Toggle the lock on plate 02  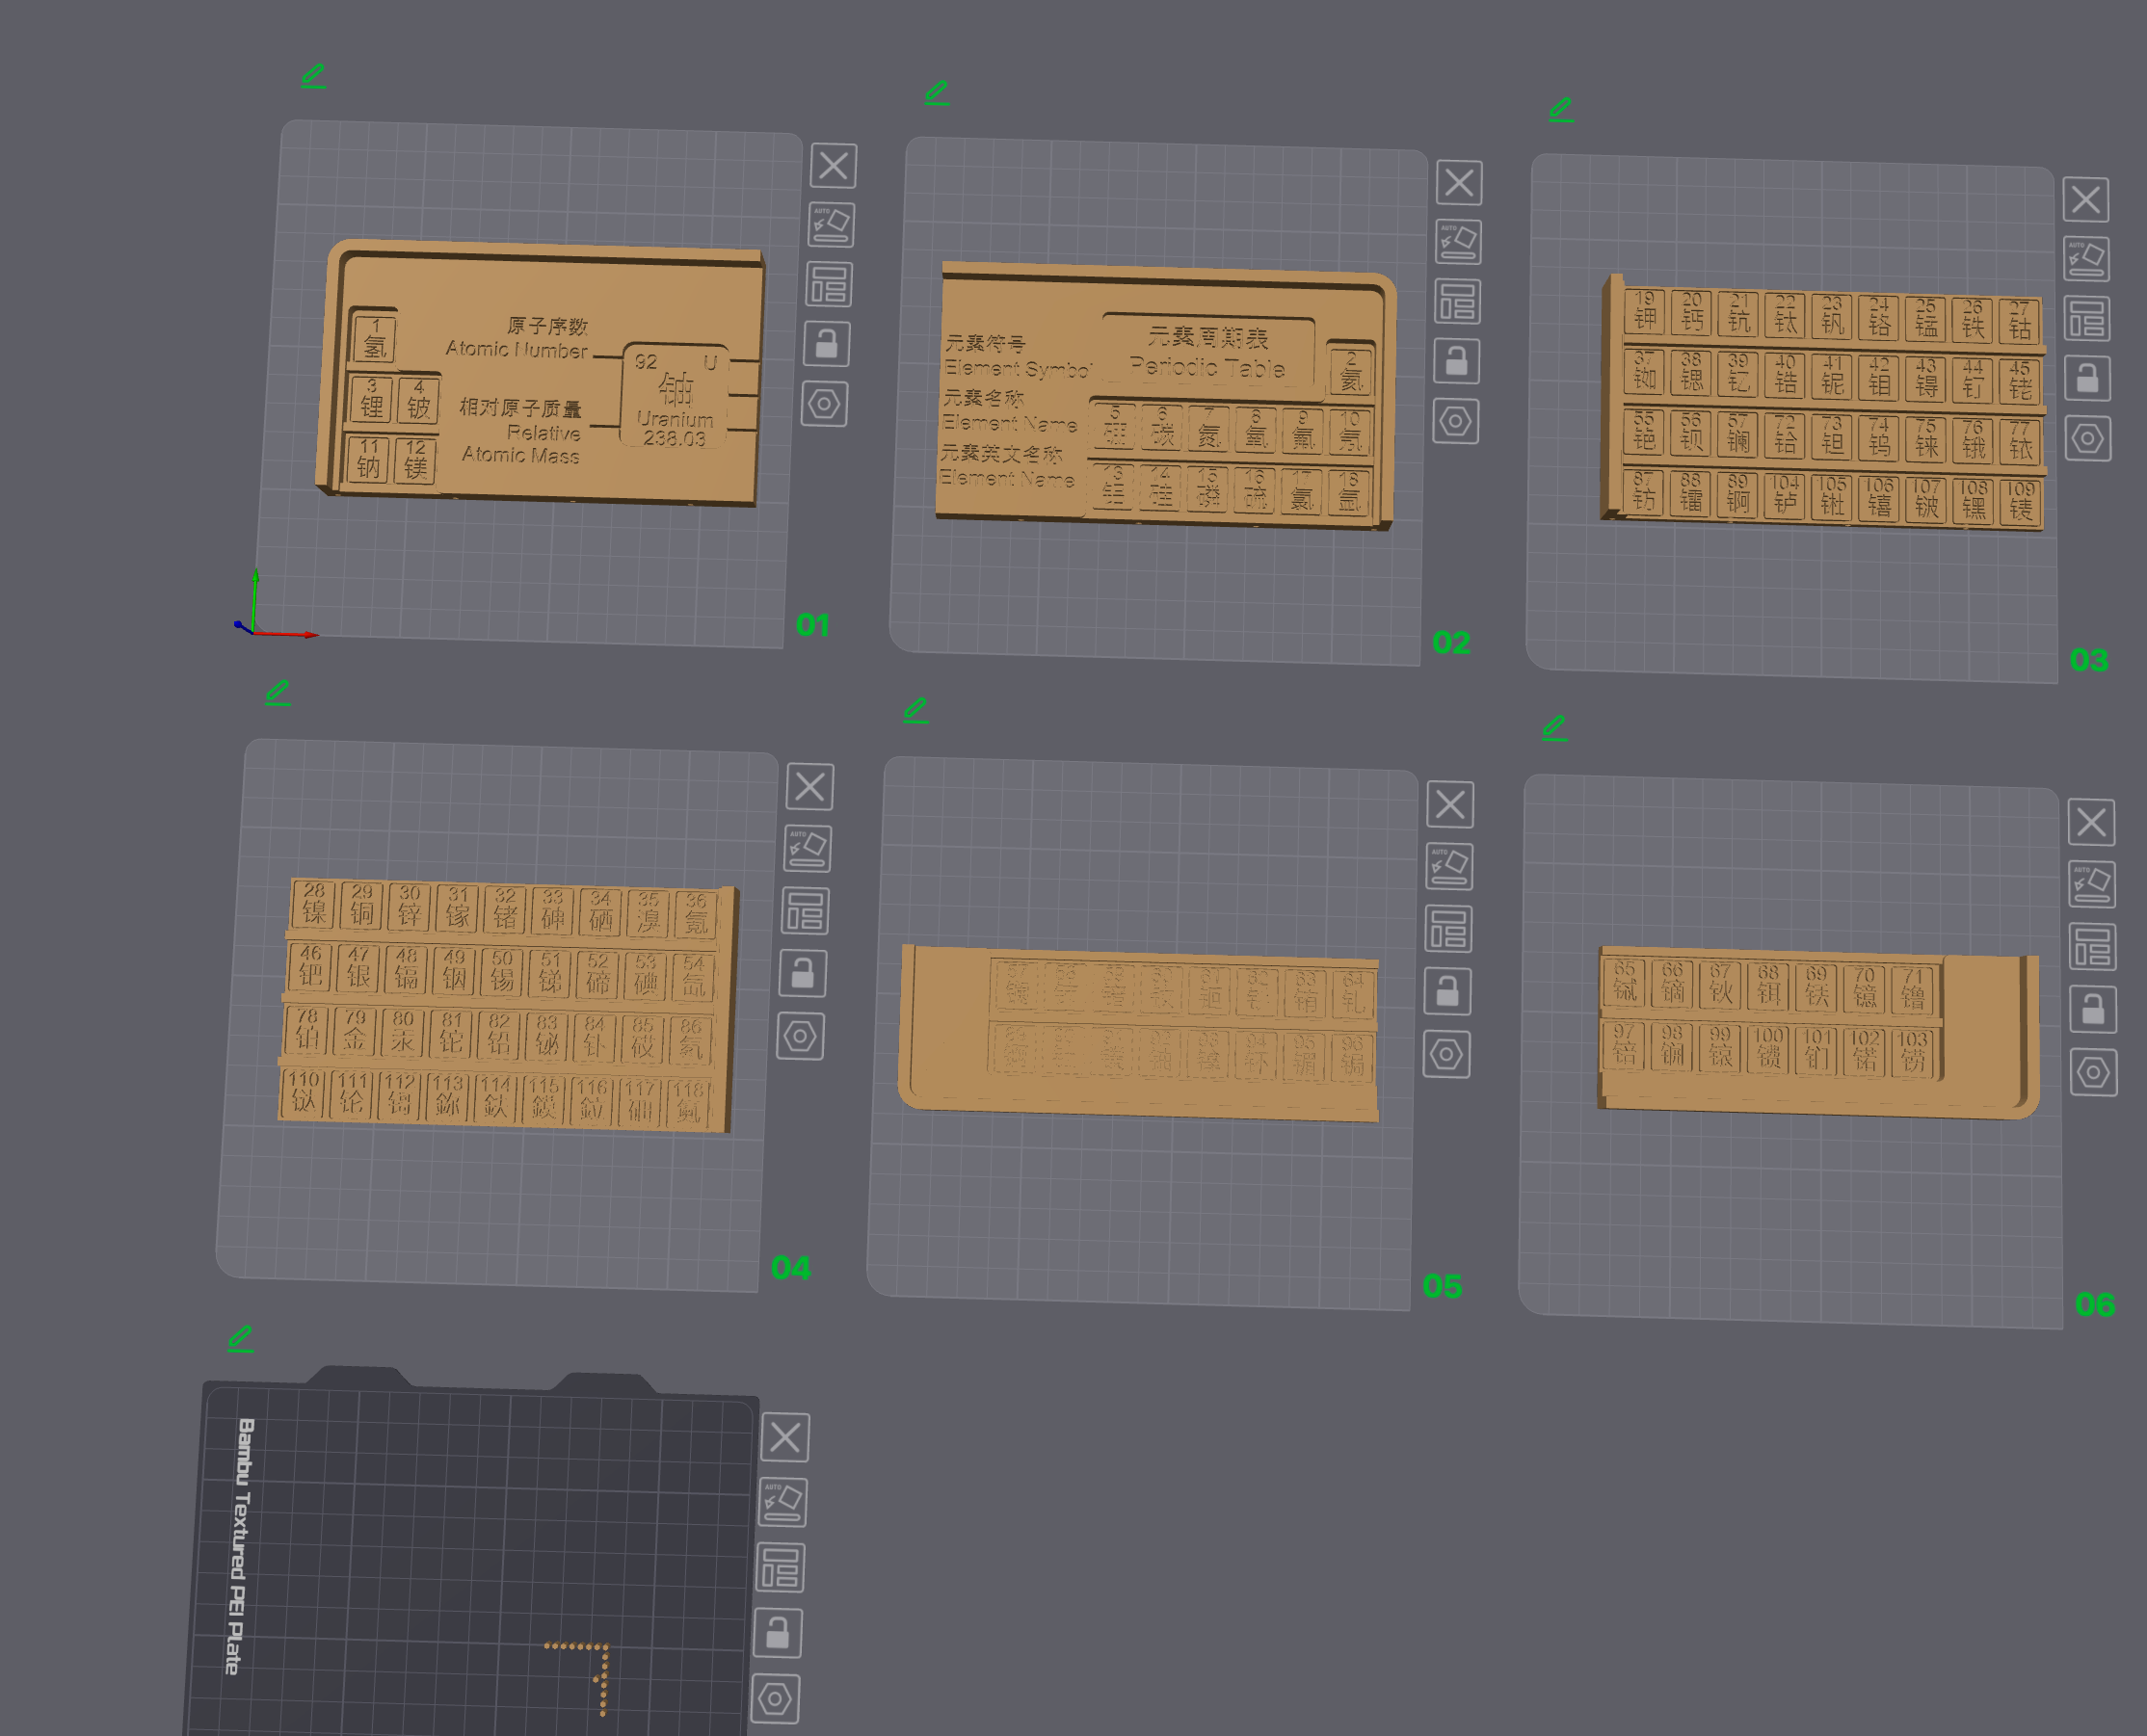(1457, 361)
